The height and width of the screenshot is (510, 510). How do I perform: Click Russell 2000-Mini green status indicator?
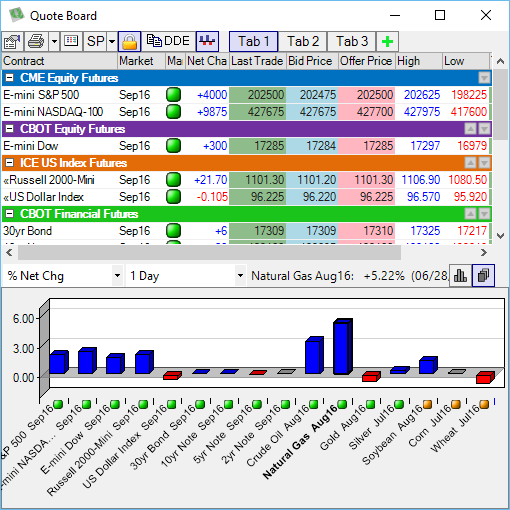click(x=173, y=180)
